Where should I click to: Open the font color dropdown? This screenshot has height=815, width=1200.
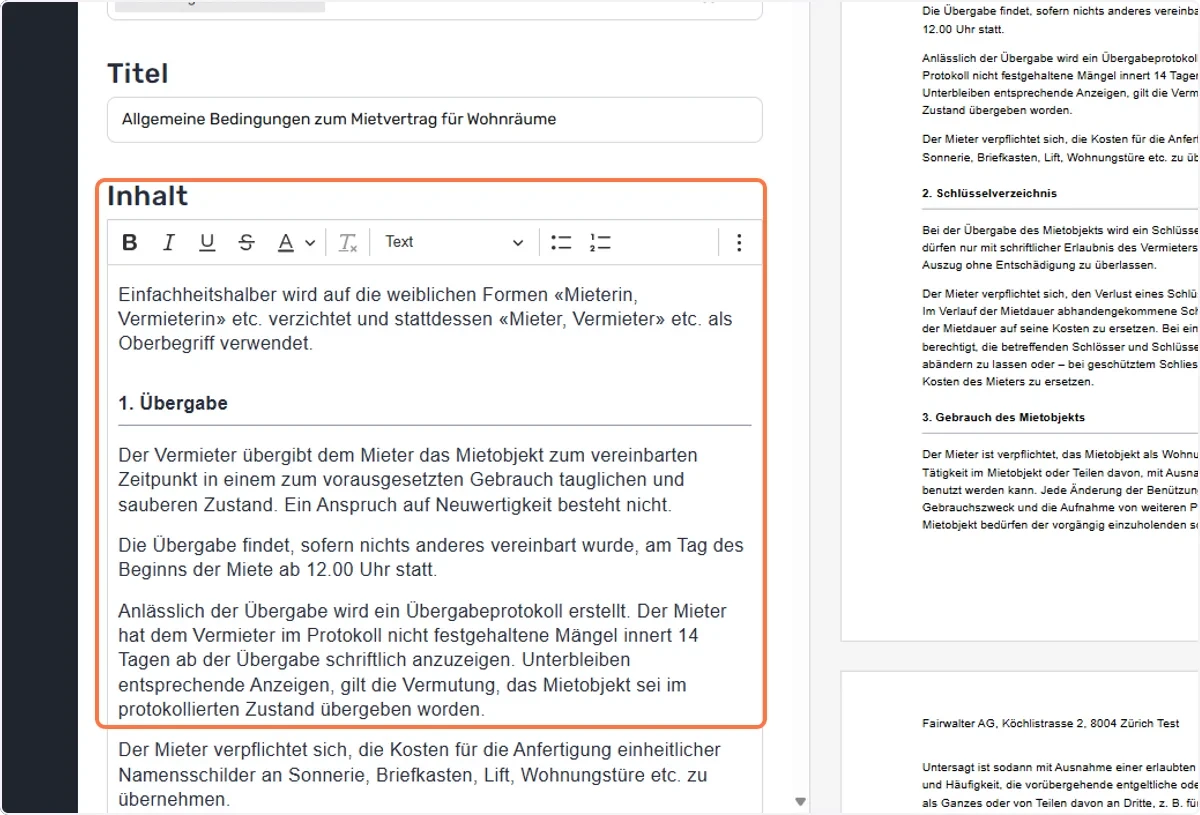coord(296,242)
